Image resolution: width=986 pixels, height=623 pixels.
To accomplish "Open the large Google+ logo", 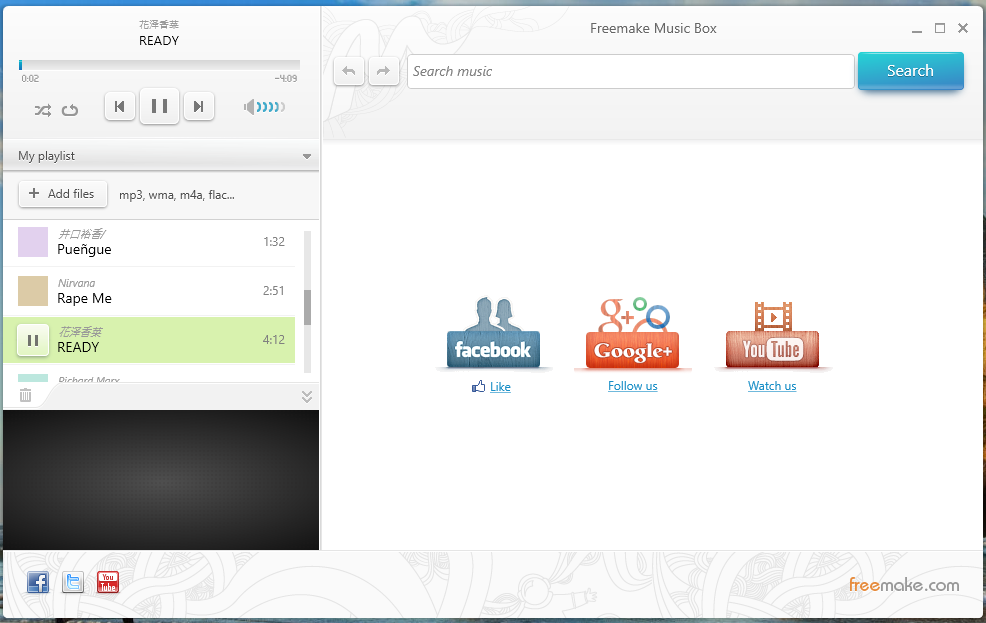I will (x=633, y=333).
